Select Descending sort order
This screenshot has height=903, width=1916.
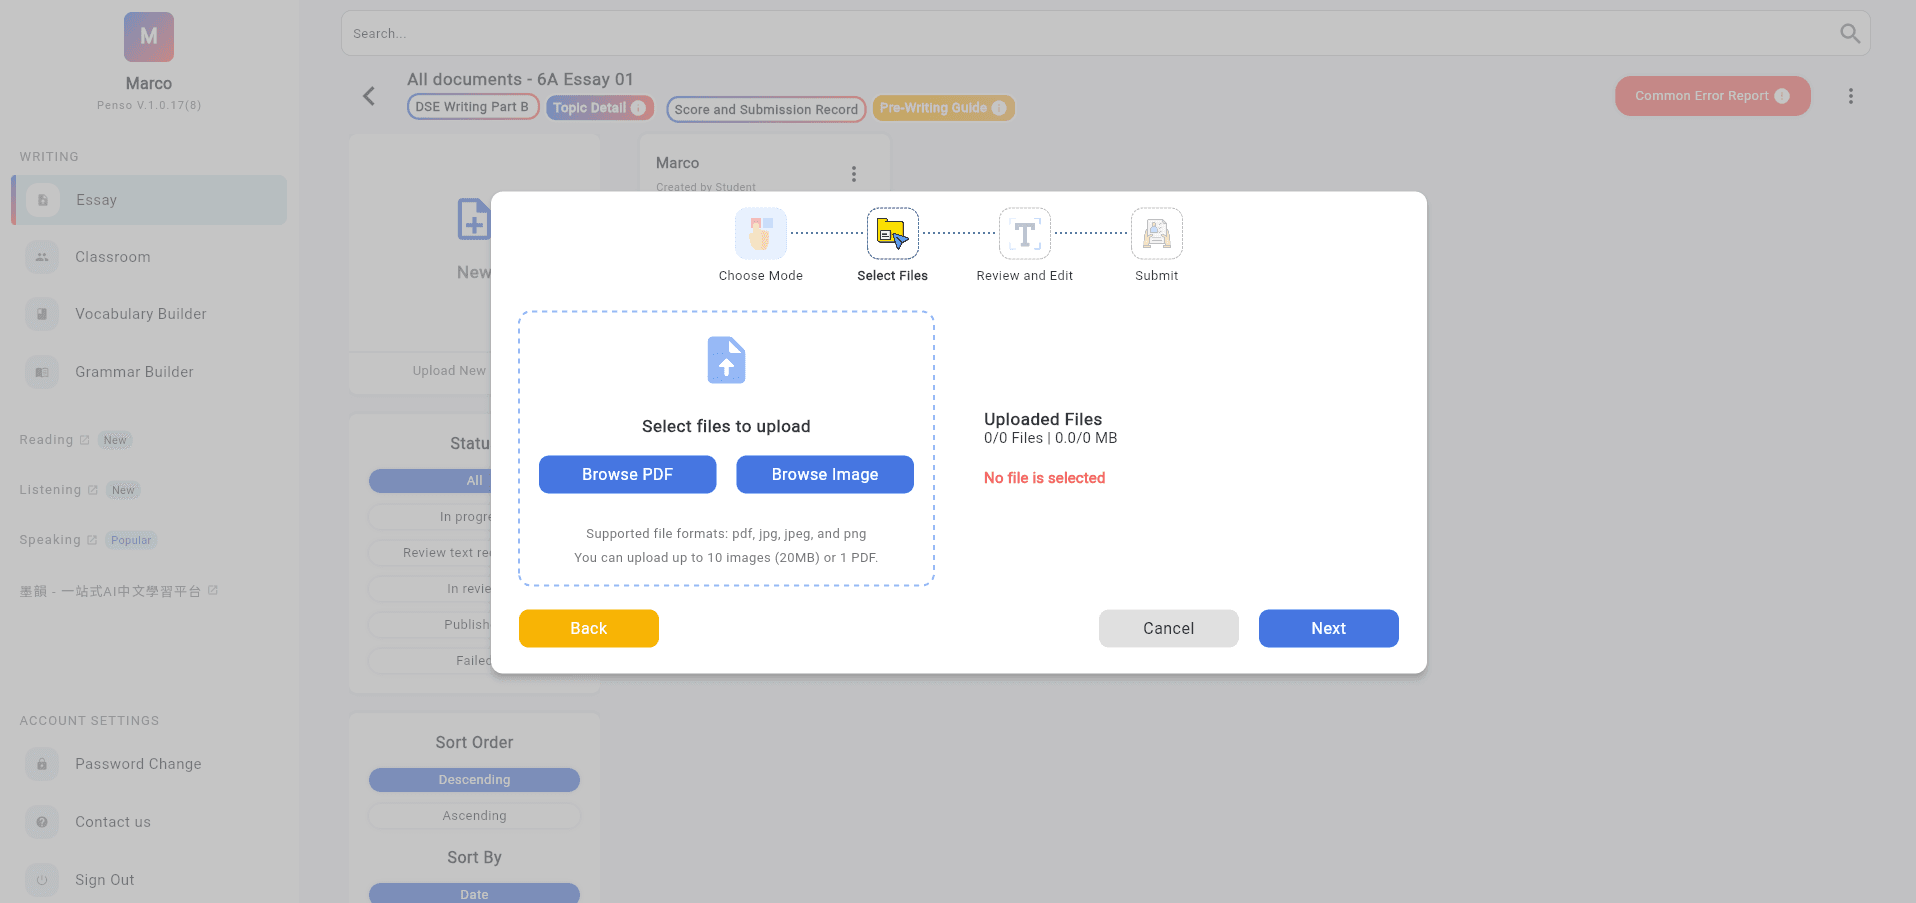(x=474, y=780)
